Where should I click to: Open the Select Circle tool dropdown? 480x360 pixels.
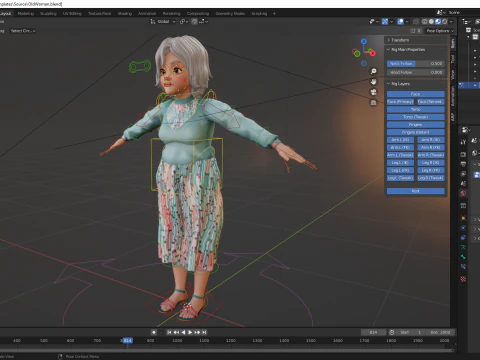(x=22, y=31)
